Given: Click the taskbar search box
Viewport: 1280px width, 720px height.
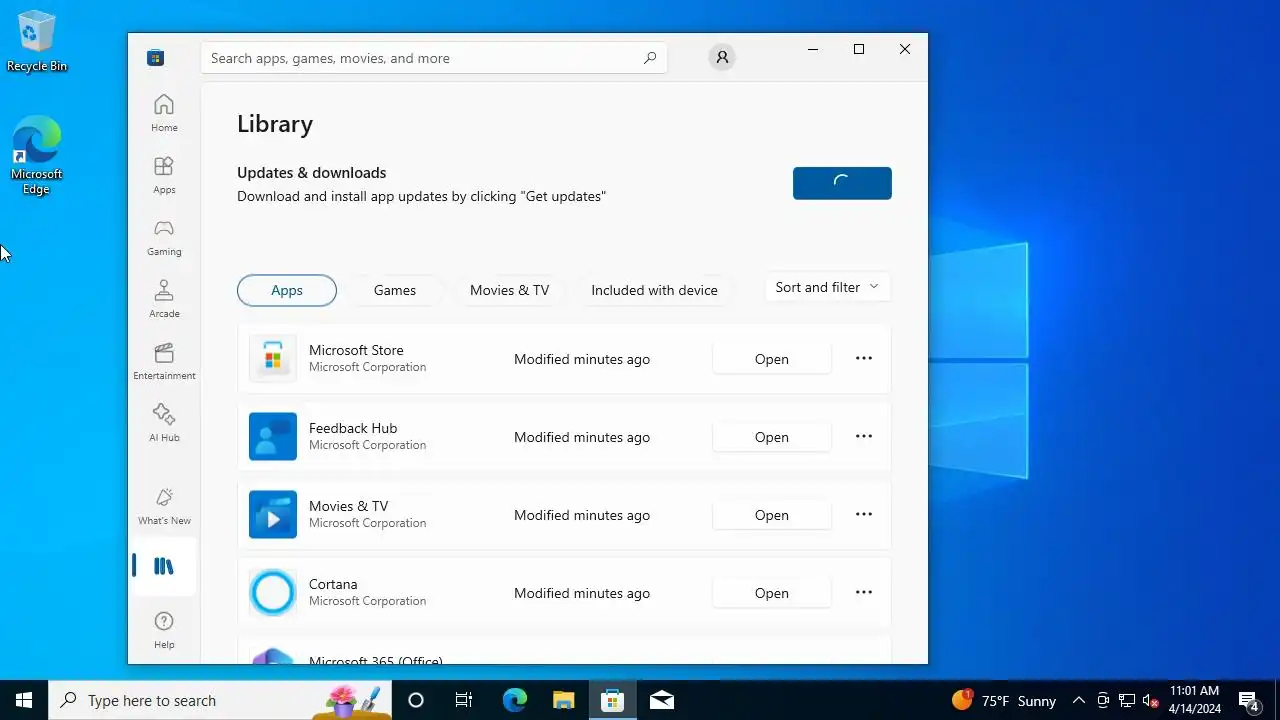Looking at the screenshot, I should (220, 700).
